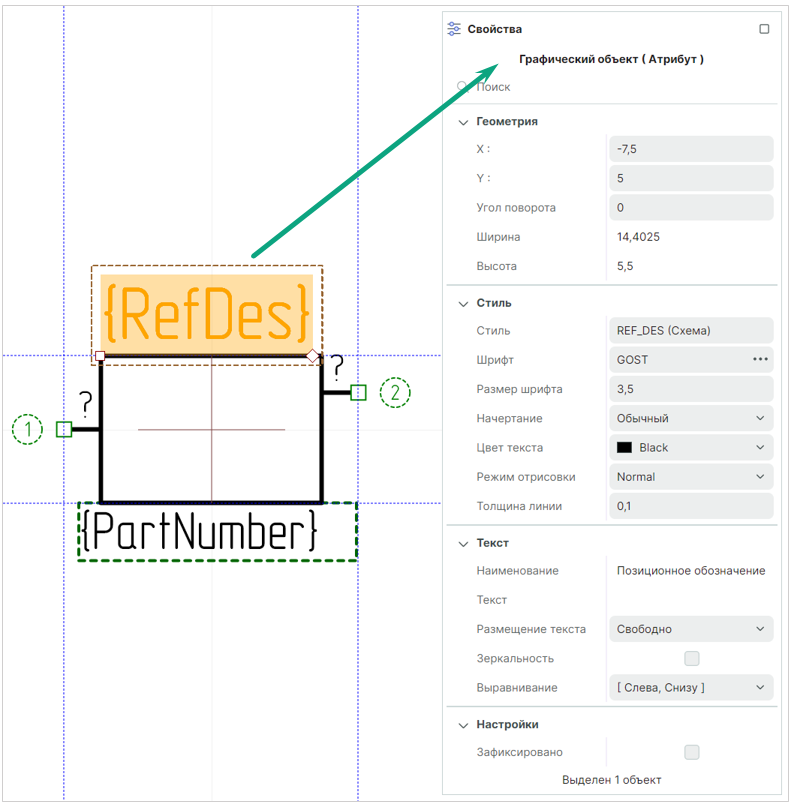The width and height of the screenshot is (796, 811).
Task: Click the Properties panel sliders icon
Action: (x=455, y=29)
